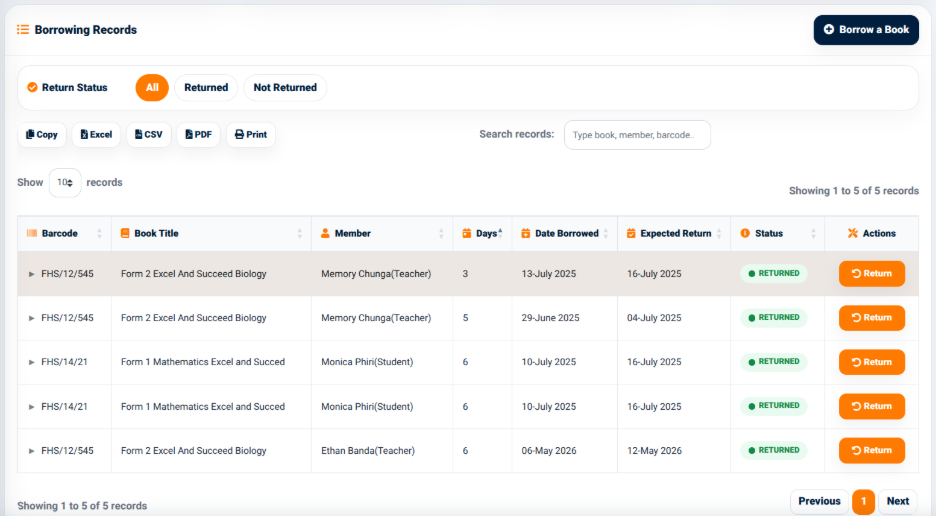Sort table by Expected Return column

tap(674, 234)
